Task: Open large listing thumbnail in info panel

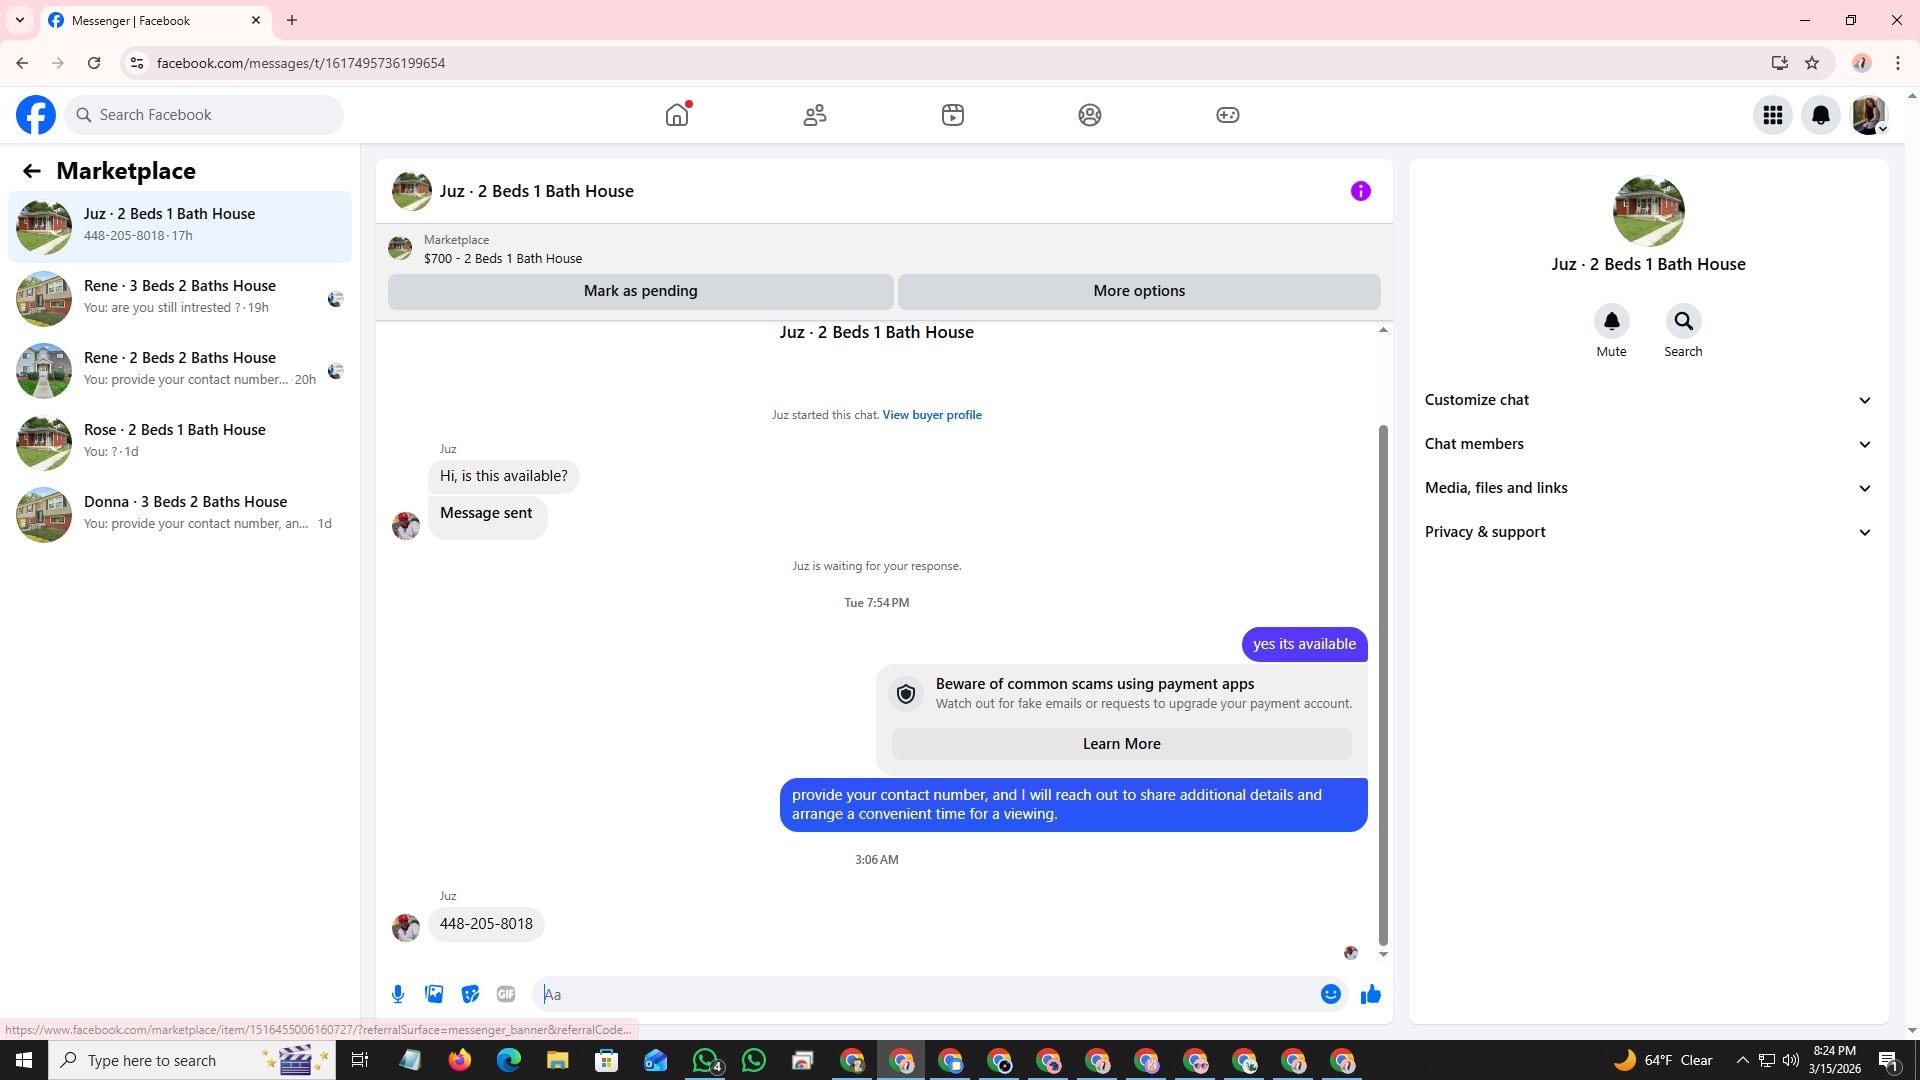Action: 1648,211
